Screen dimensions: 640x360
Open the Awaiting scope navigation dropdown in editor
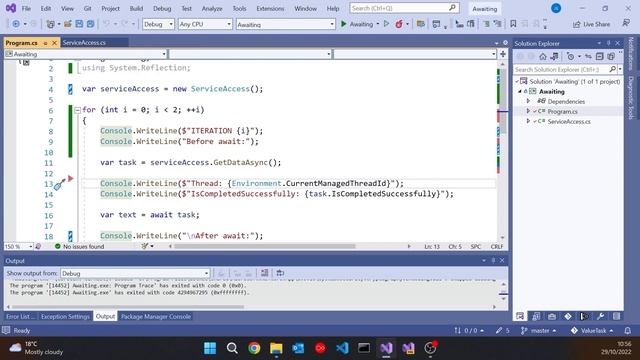point(86,54)
